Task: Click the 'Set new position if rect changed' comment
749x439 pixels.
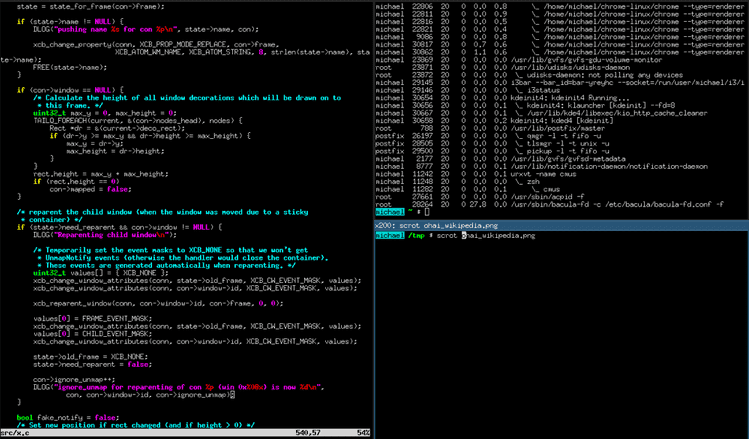Action: [136, 425]
